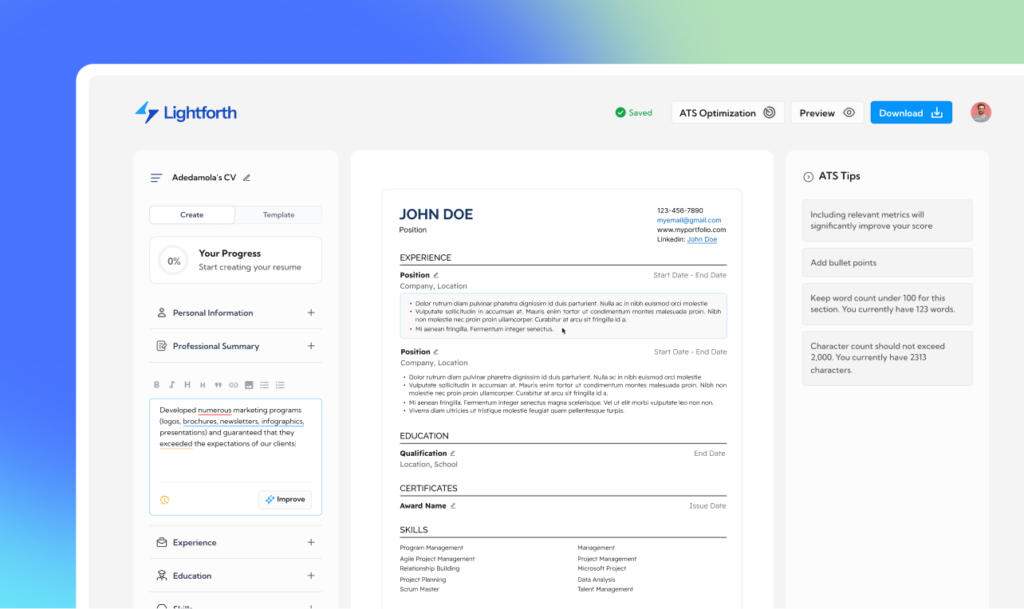Expand the Experience section
The height and width of the screenshot is (609, 1024).
311,543
